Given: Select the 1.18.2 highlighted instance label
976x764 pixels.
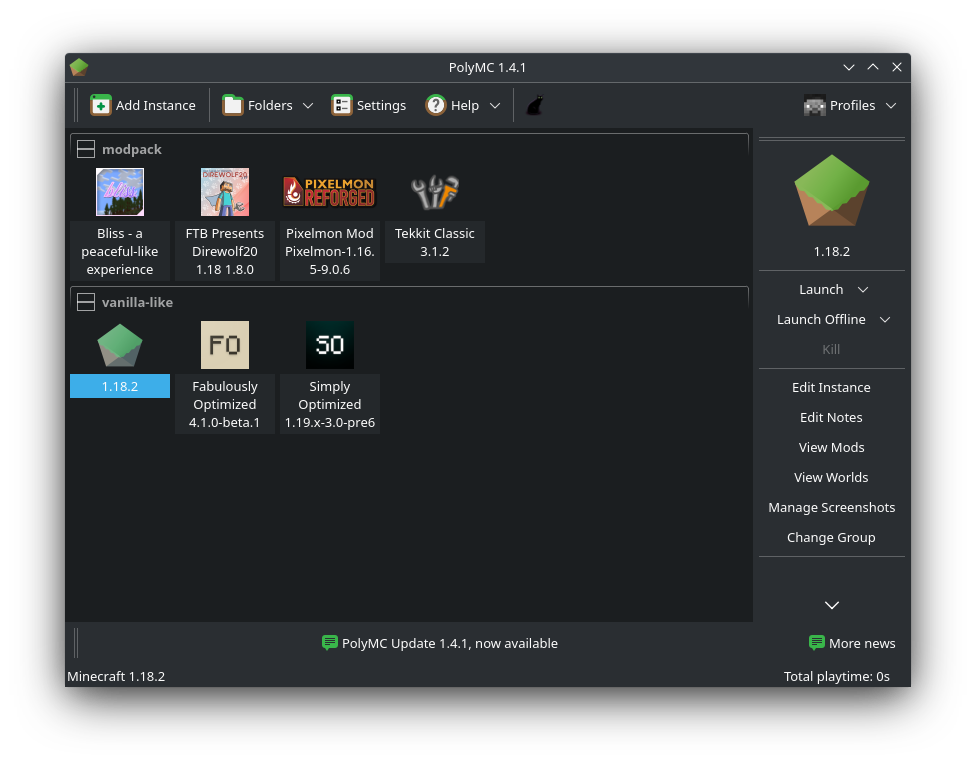Looking at the screenshot, I should (x=120, y=386).
